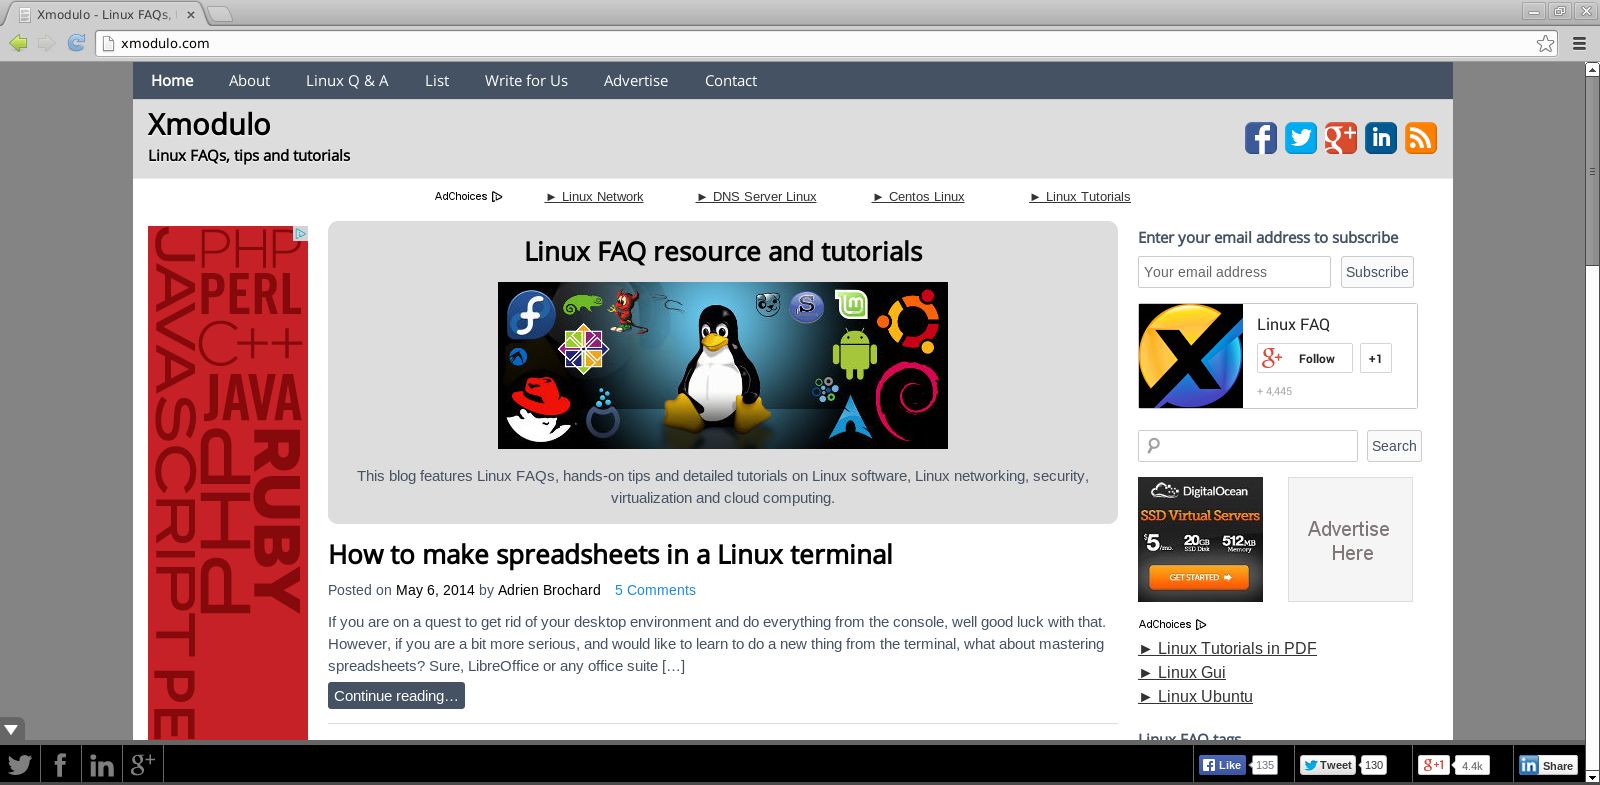Open the May 6, 2014 post date
The width and height of the screenshot is (1600, 785).
tap(435, 590)
